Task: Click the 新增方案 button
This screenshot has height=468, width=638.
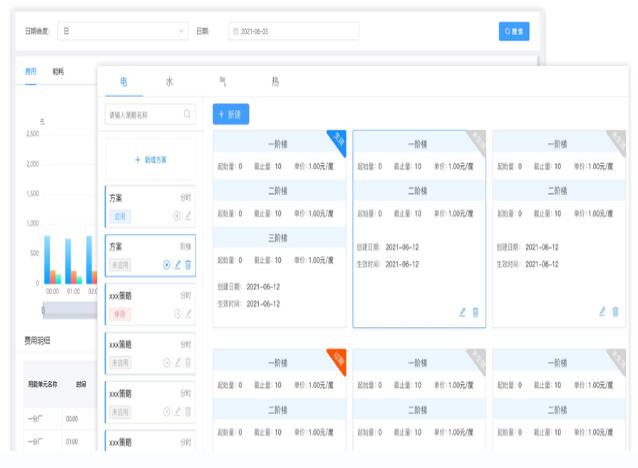Action: click(150, 160)
